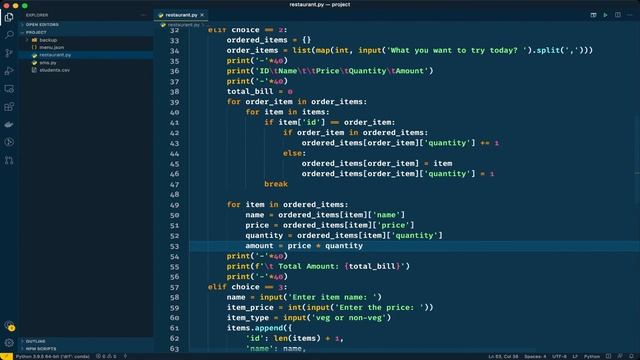This screenshot has height=360, width=640.
Task: Open the Docker view icon
Action: pos(9,124)
